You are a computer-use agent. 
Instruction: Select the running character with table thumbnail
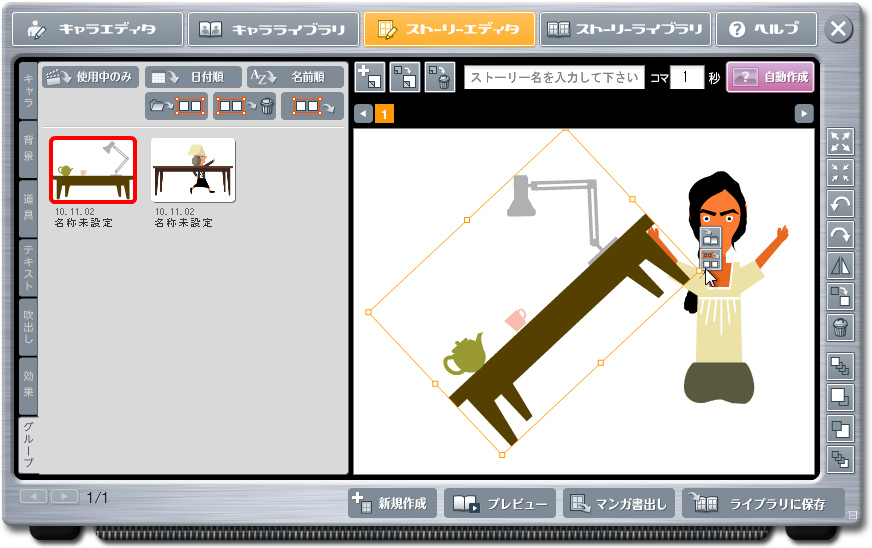(193, 170)
